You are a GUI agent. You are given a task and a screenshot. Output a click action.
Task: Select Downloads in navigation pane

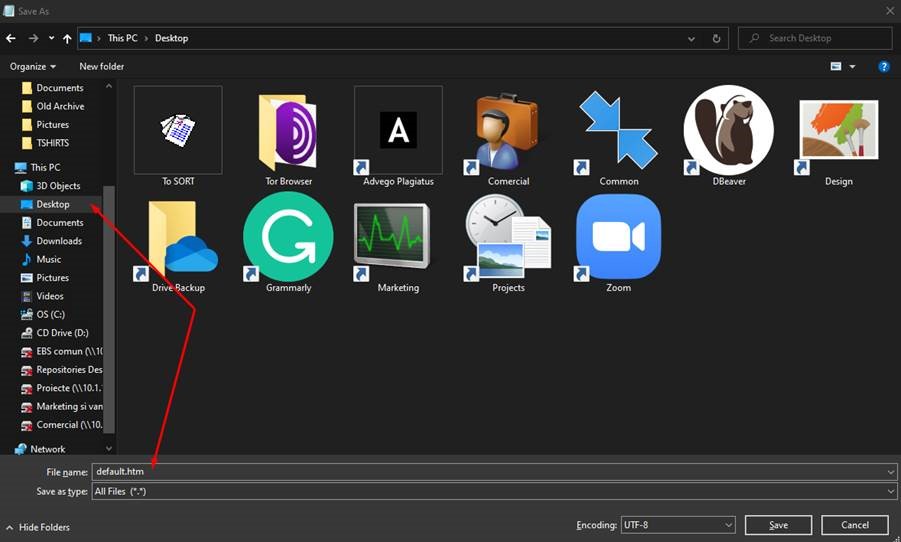click(x=59, y=241)
